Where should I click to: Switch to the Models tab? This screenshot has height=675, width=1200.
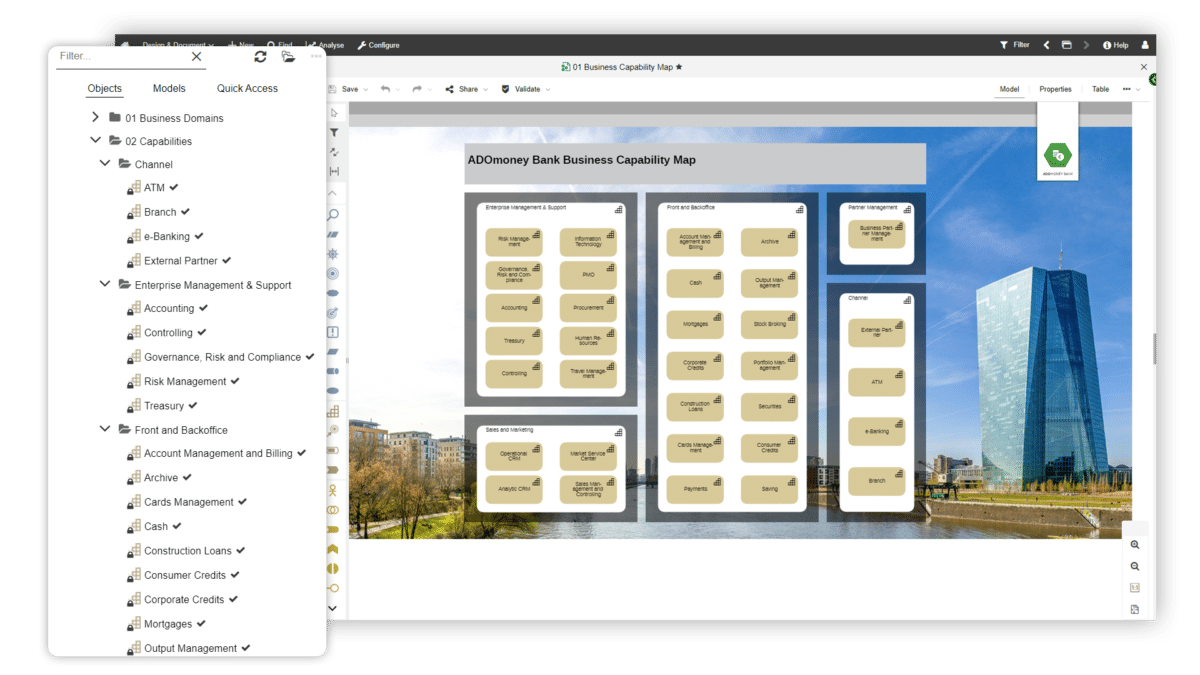coord(169,88)
